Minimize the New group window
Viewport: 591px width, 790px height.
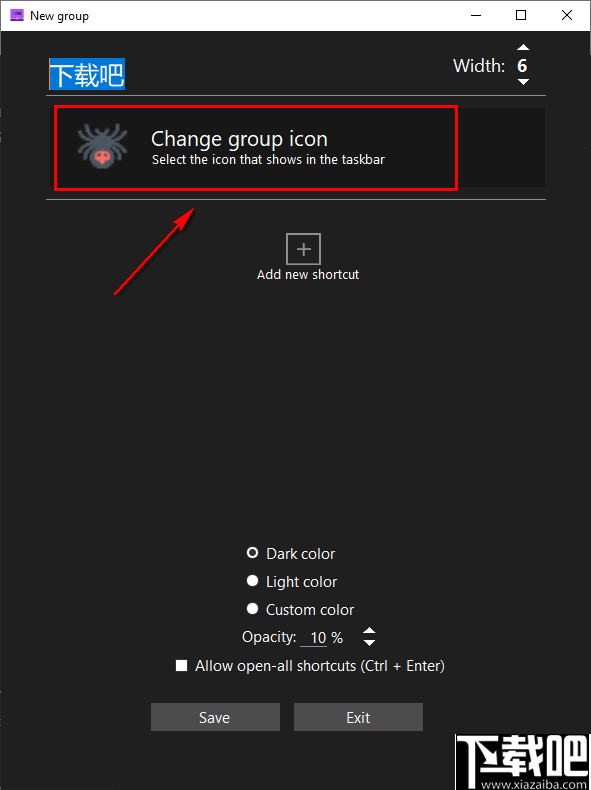pyautogui.click(x=476, y=15)
